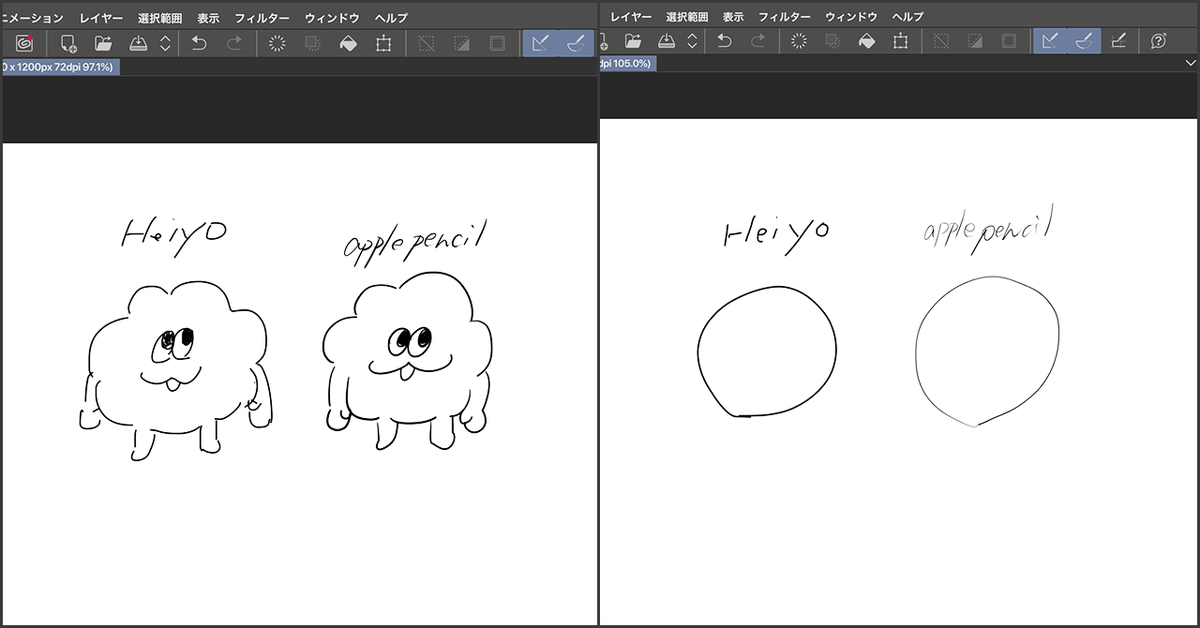Enable Snap to Grid toggle
The height and width of the screenshot is (628, 1200).
(x=1119, y=41)
